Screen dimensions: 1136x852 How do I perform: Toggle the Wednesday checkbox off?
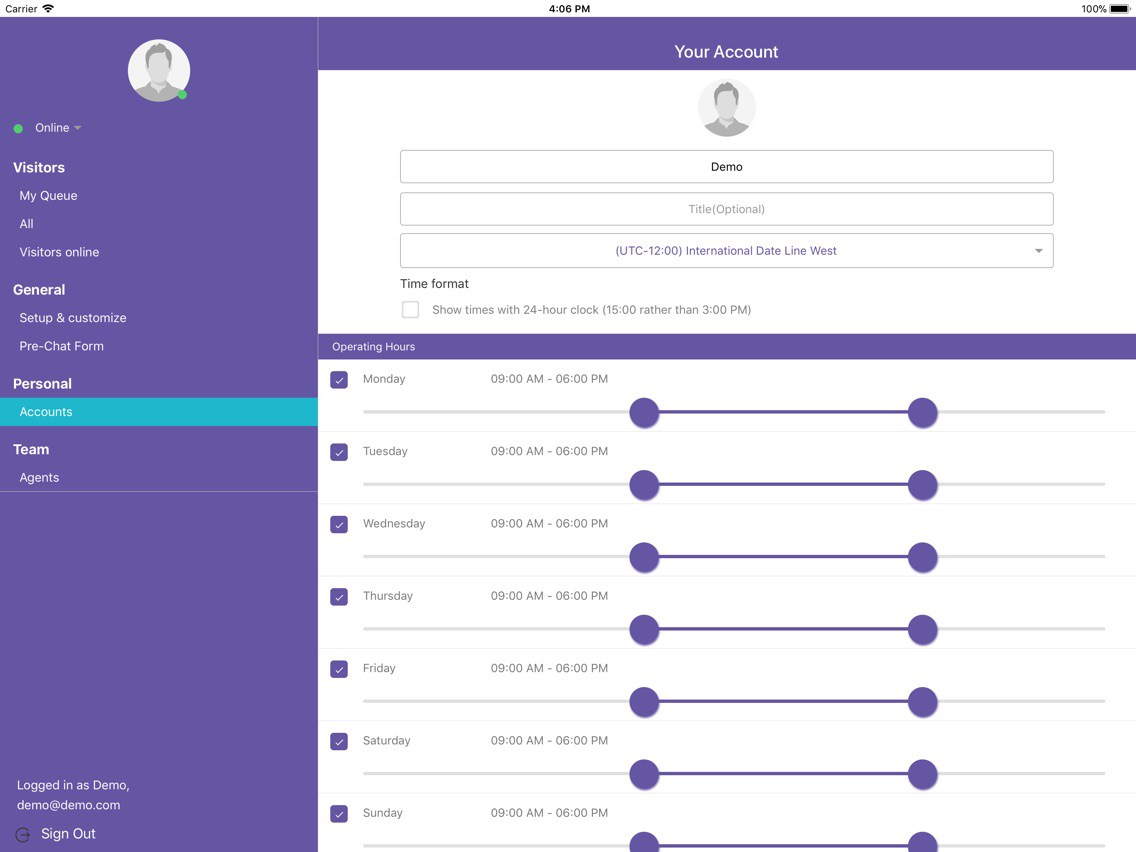pos(339,525)
